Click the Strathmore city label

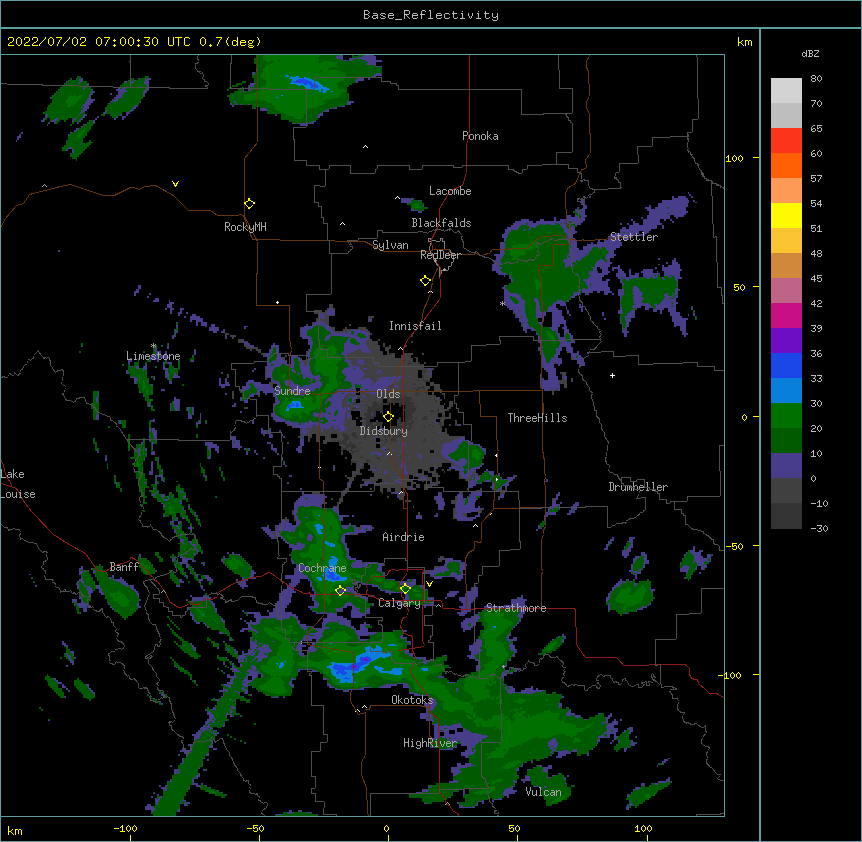[x=516, y=608]
